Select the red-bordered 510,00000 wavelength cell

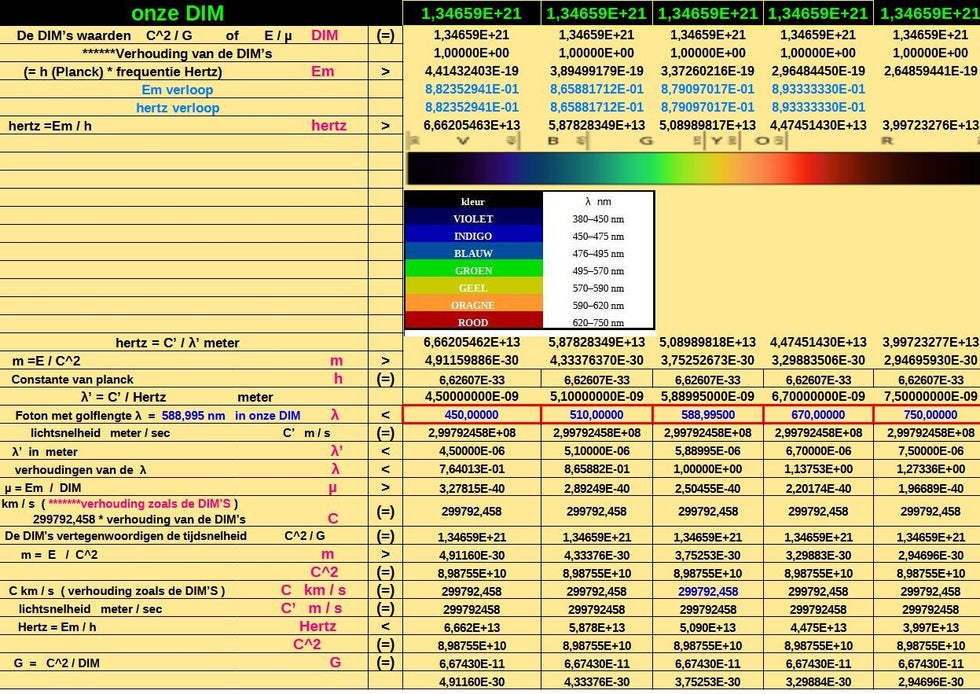(596, 415)
